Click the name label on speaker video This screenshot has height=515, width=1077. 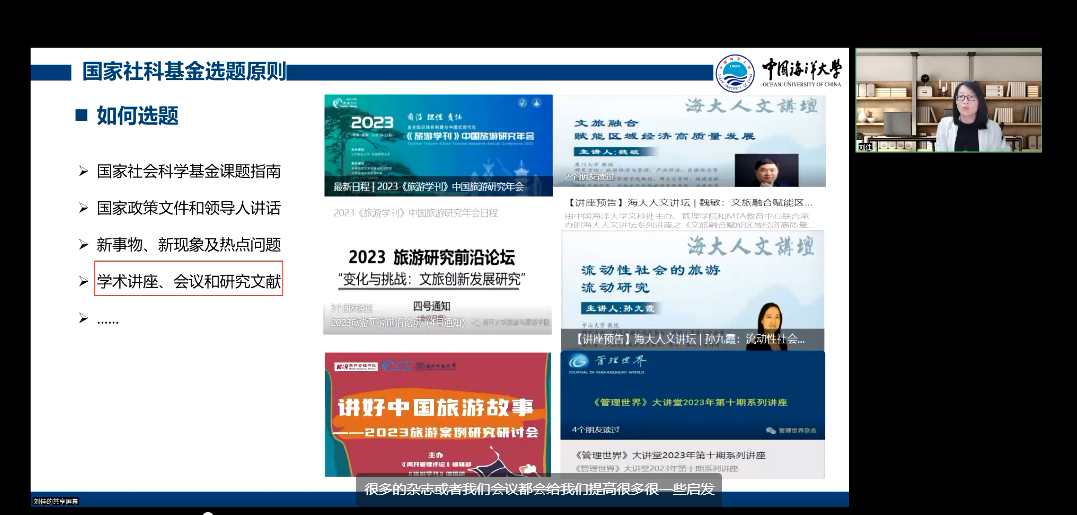[865, 146]
